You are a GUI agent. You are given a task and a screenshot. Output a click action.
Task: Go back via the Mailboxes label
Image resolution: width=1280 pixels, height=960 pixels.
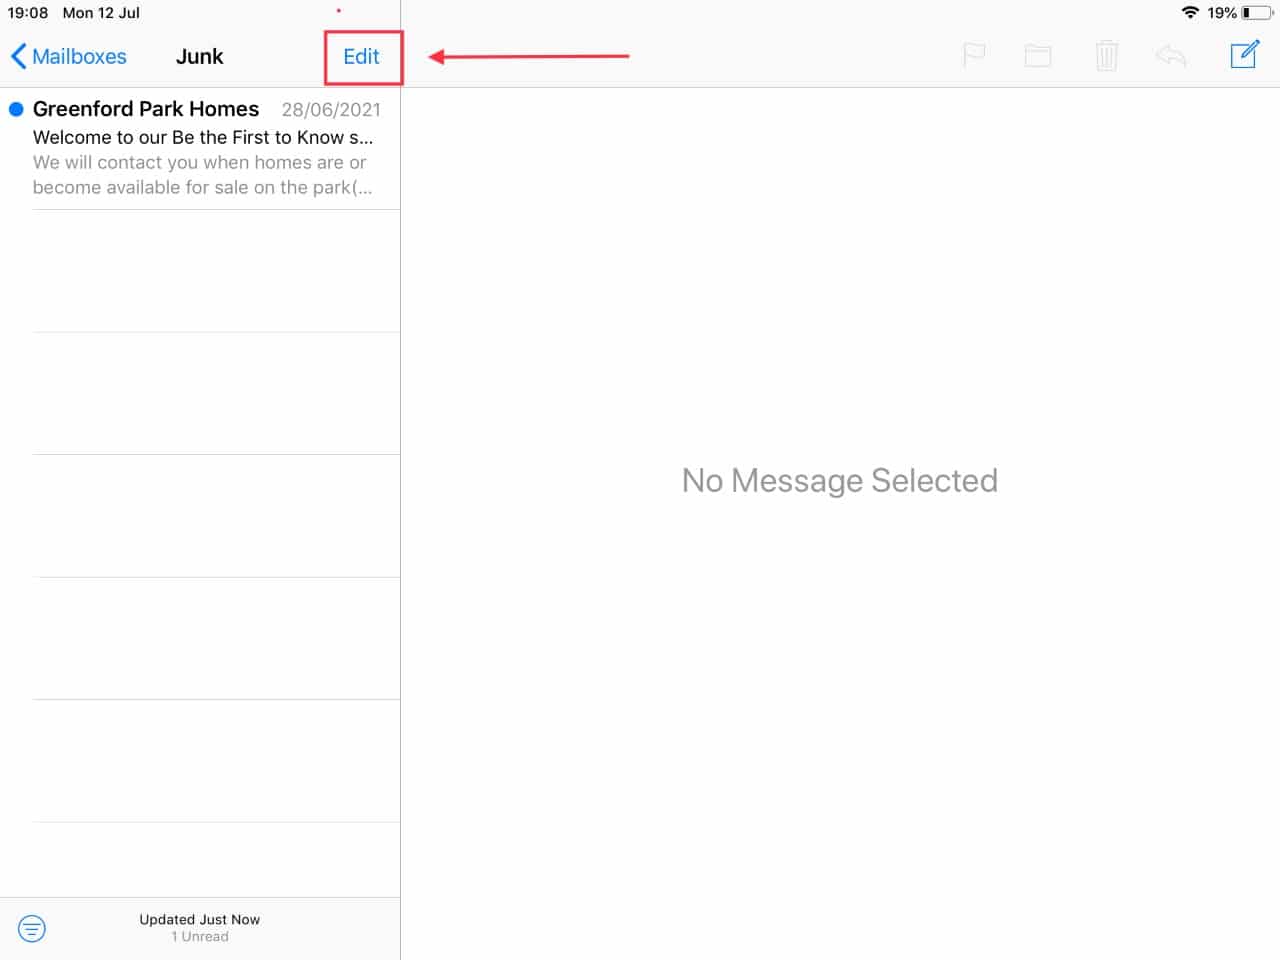click(79, 57)
